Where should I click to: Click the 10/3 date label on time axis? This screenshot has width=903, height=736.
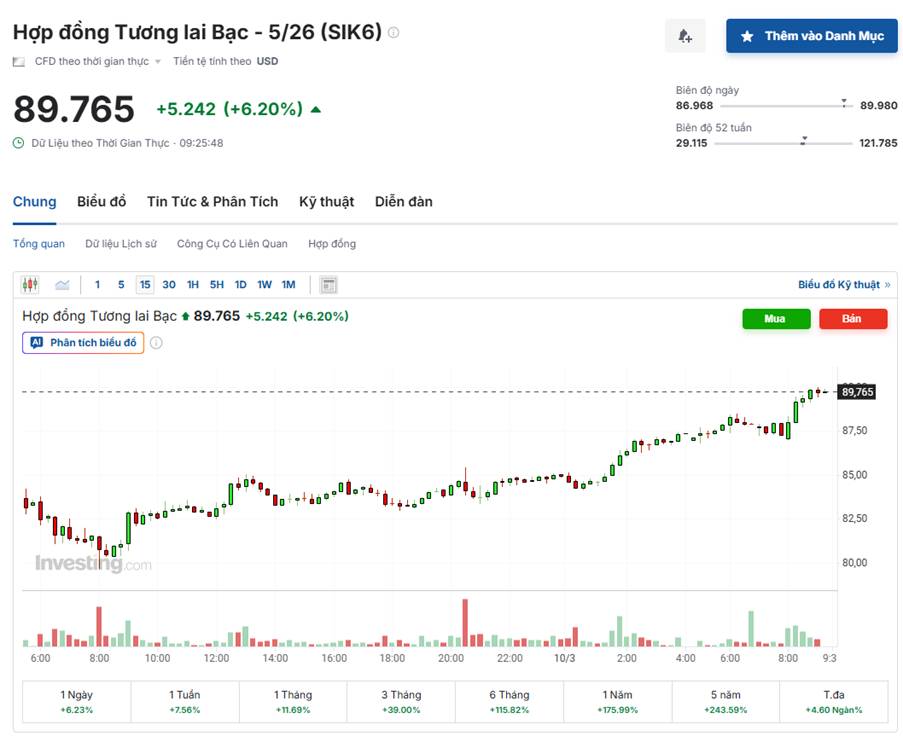pos(564,658)
